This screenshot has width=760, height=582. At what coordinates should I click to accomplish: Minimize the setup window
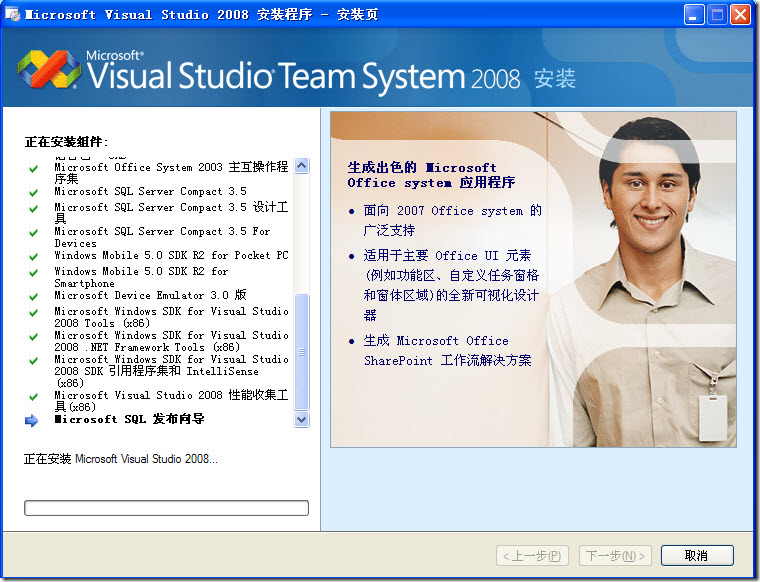[x=694, y=15]
